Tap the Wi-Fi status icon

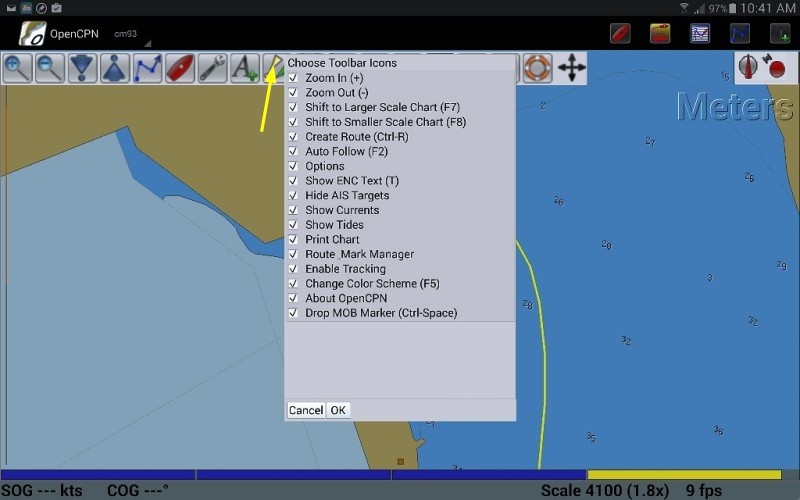point(684,8)
